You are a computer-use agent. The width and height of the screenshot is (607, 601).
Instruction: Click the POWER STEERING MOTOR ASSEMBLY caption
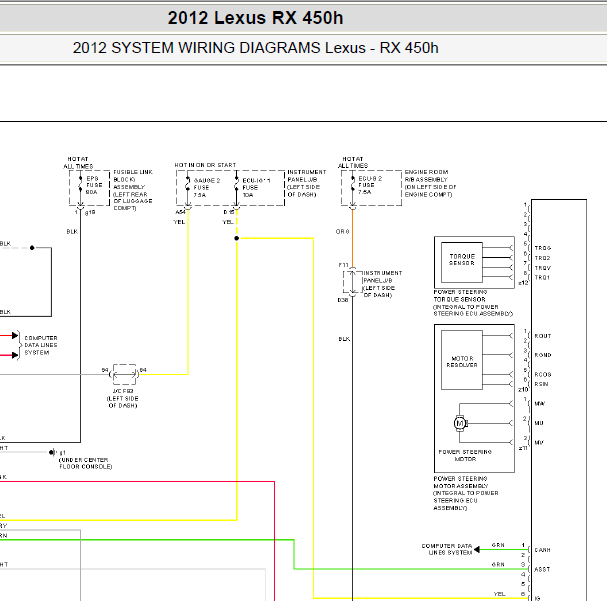(466, 493)
